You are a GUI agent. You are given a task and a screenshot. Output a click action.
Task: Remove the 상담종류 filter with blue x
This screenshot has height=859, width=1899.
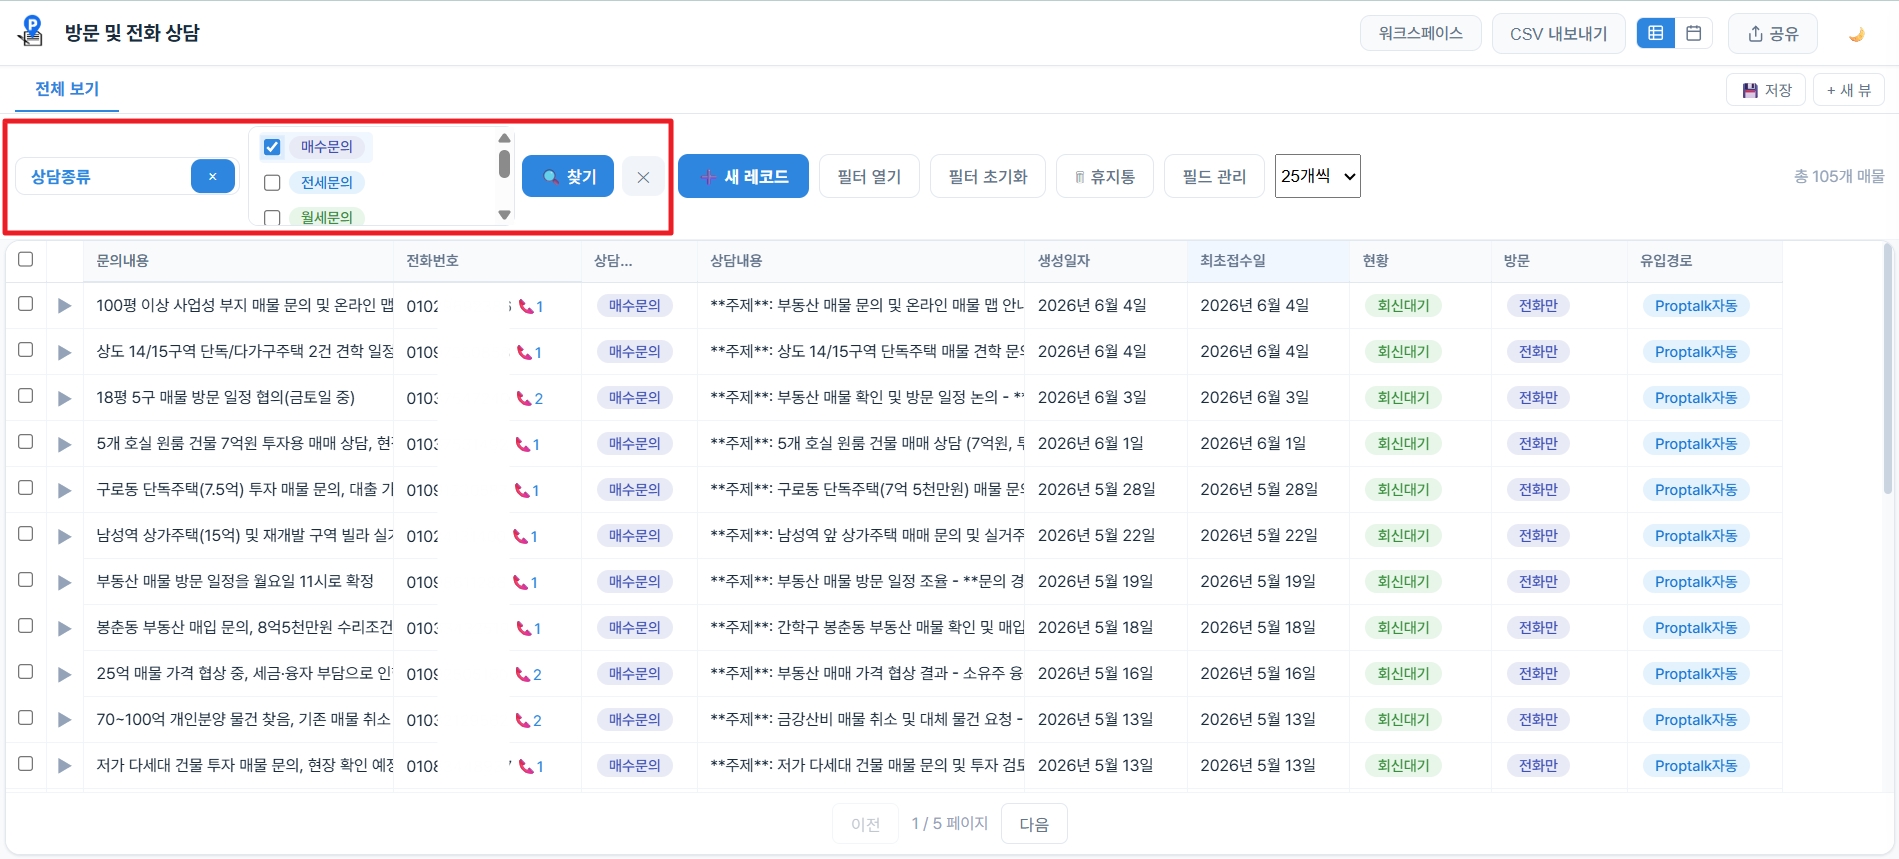[213, 177]
